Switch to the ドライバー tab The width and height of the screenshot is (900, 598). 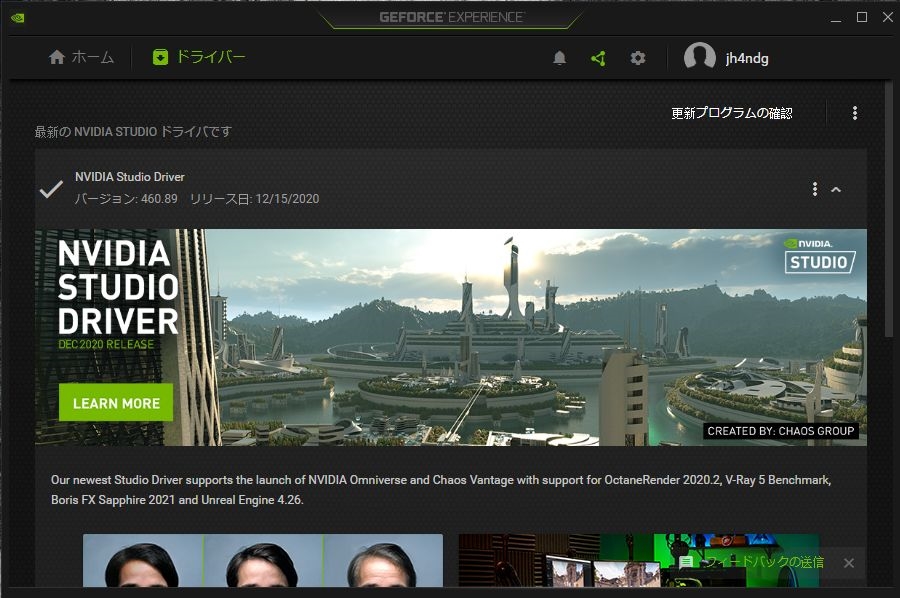(x=199, y=57)
